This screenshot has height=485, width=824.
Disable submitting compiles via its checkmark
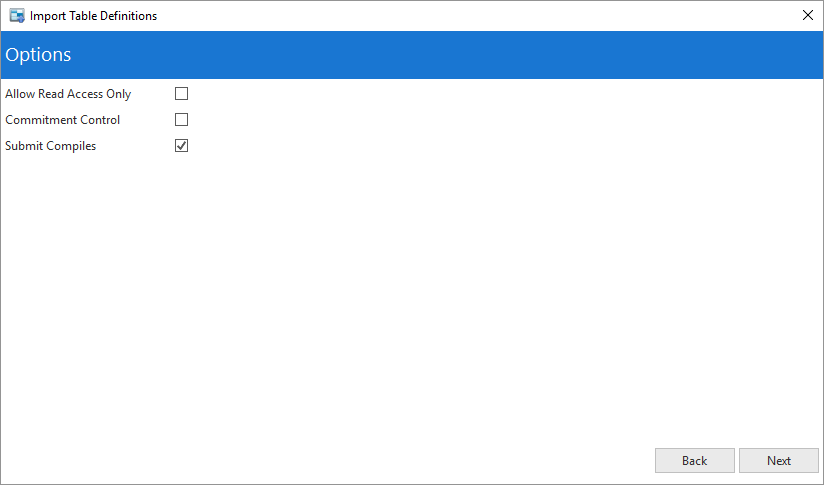click(181, 146)
